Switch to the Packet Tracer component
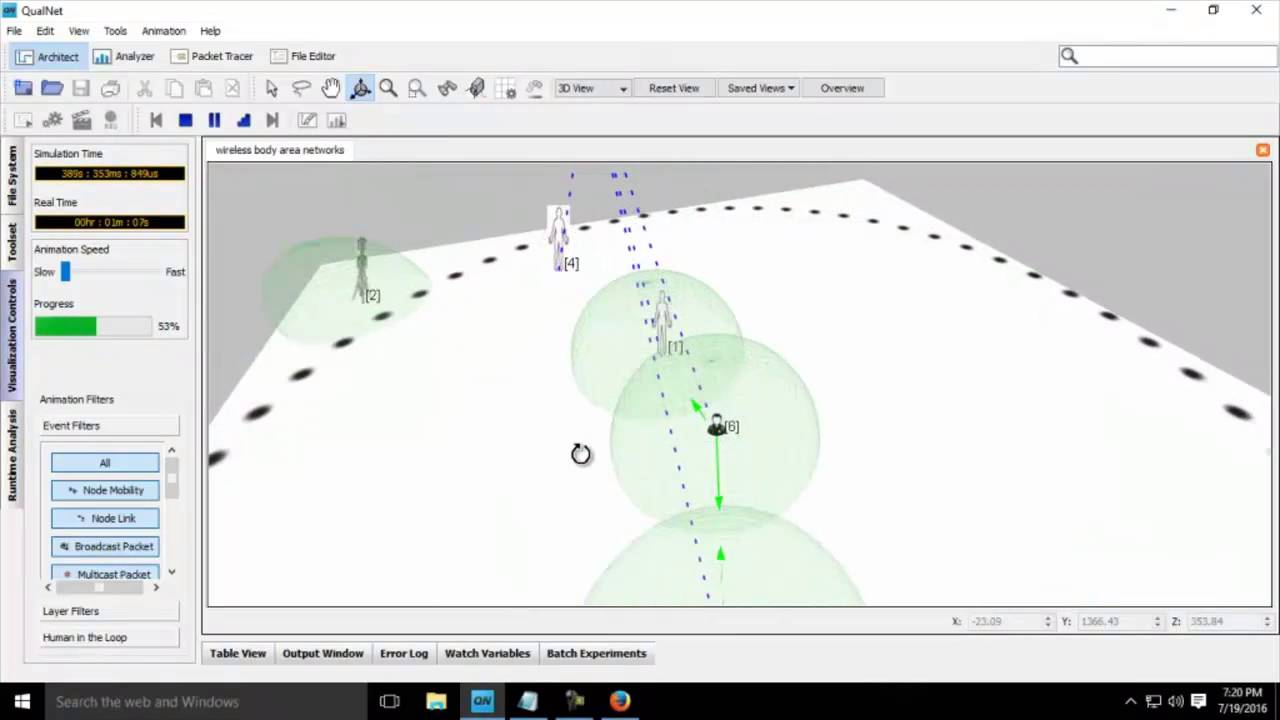The height and width of the screenshot is (720, 1280). point(212,56)
